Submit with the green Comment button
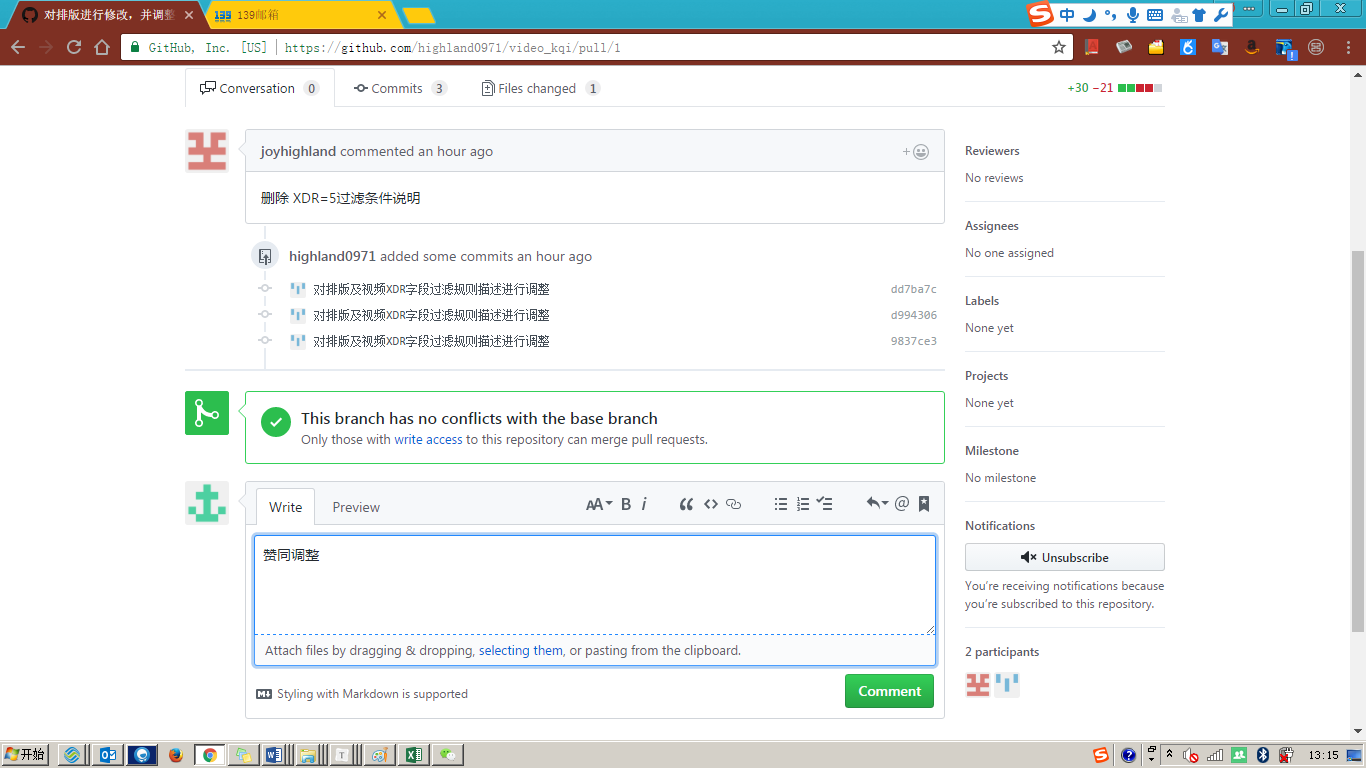Viewport: 1366px width, 768px height. [889, 691]
